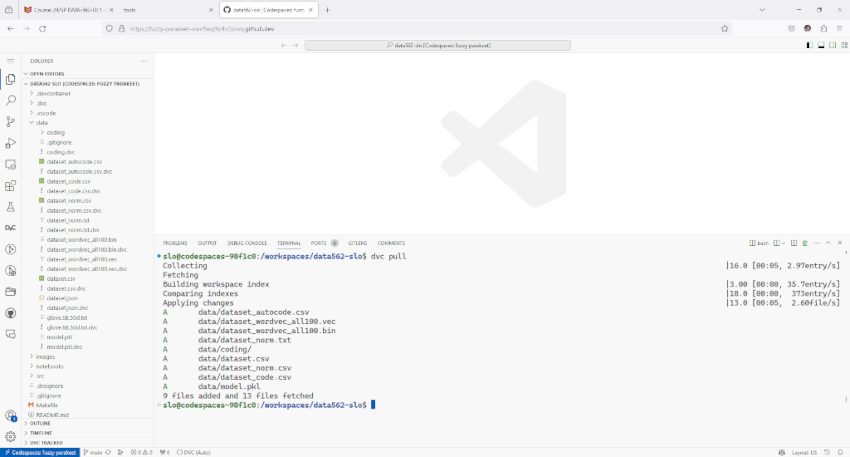Open the Source Control view

point(10,122)
